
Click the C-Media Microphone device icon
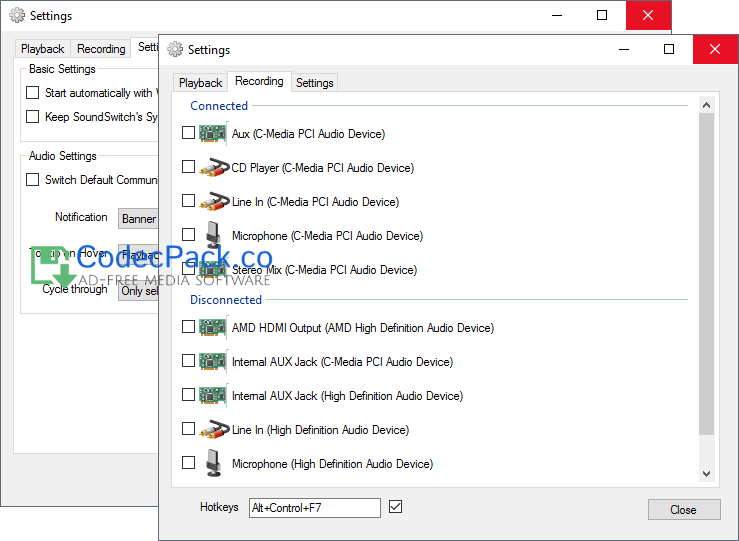214,235
